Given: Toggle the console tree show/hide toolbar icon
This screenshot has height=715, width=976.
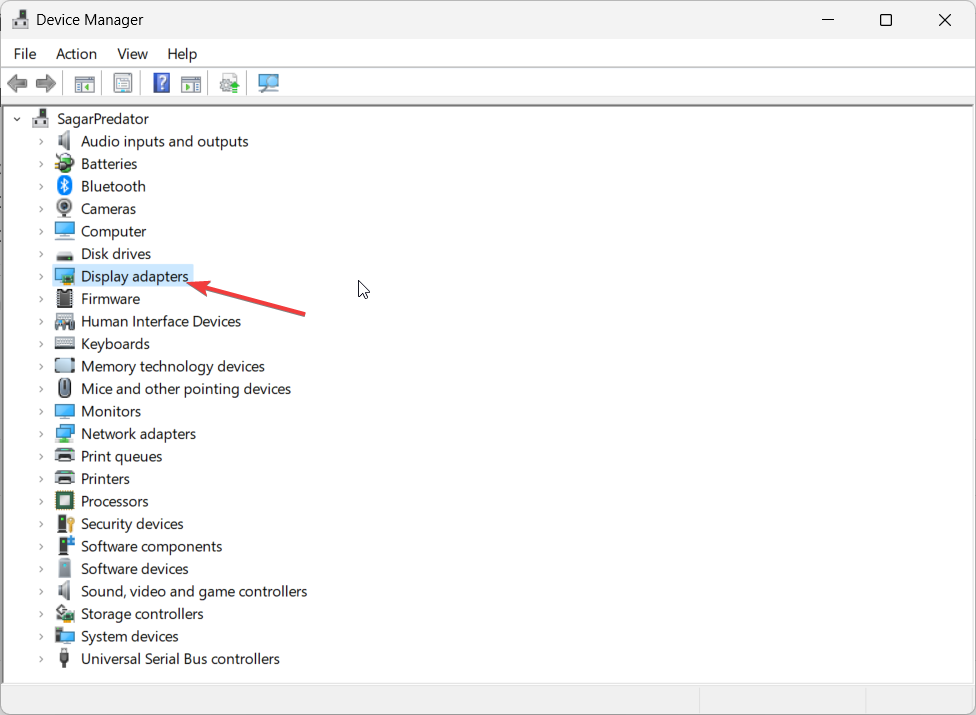Looking at the screenshot, I should pyautogui.click(x=84, y=83).
